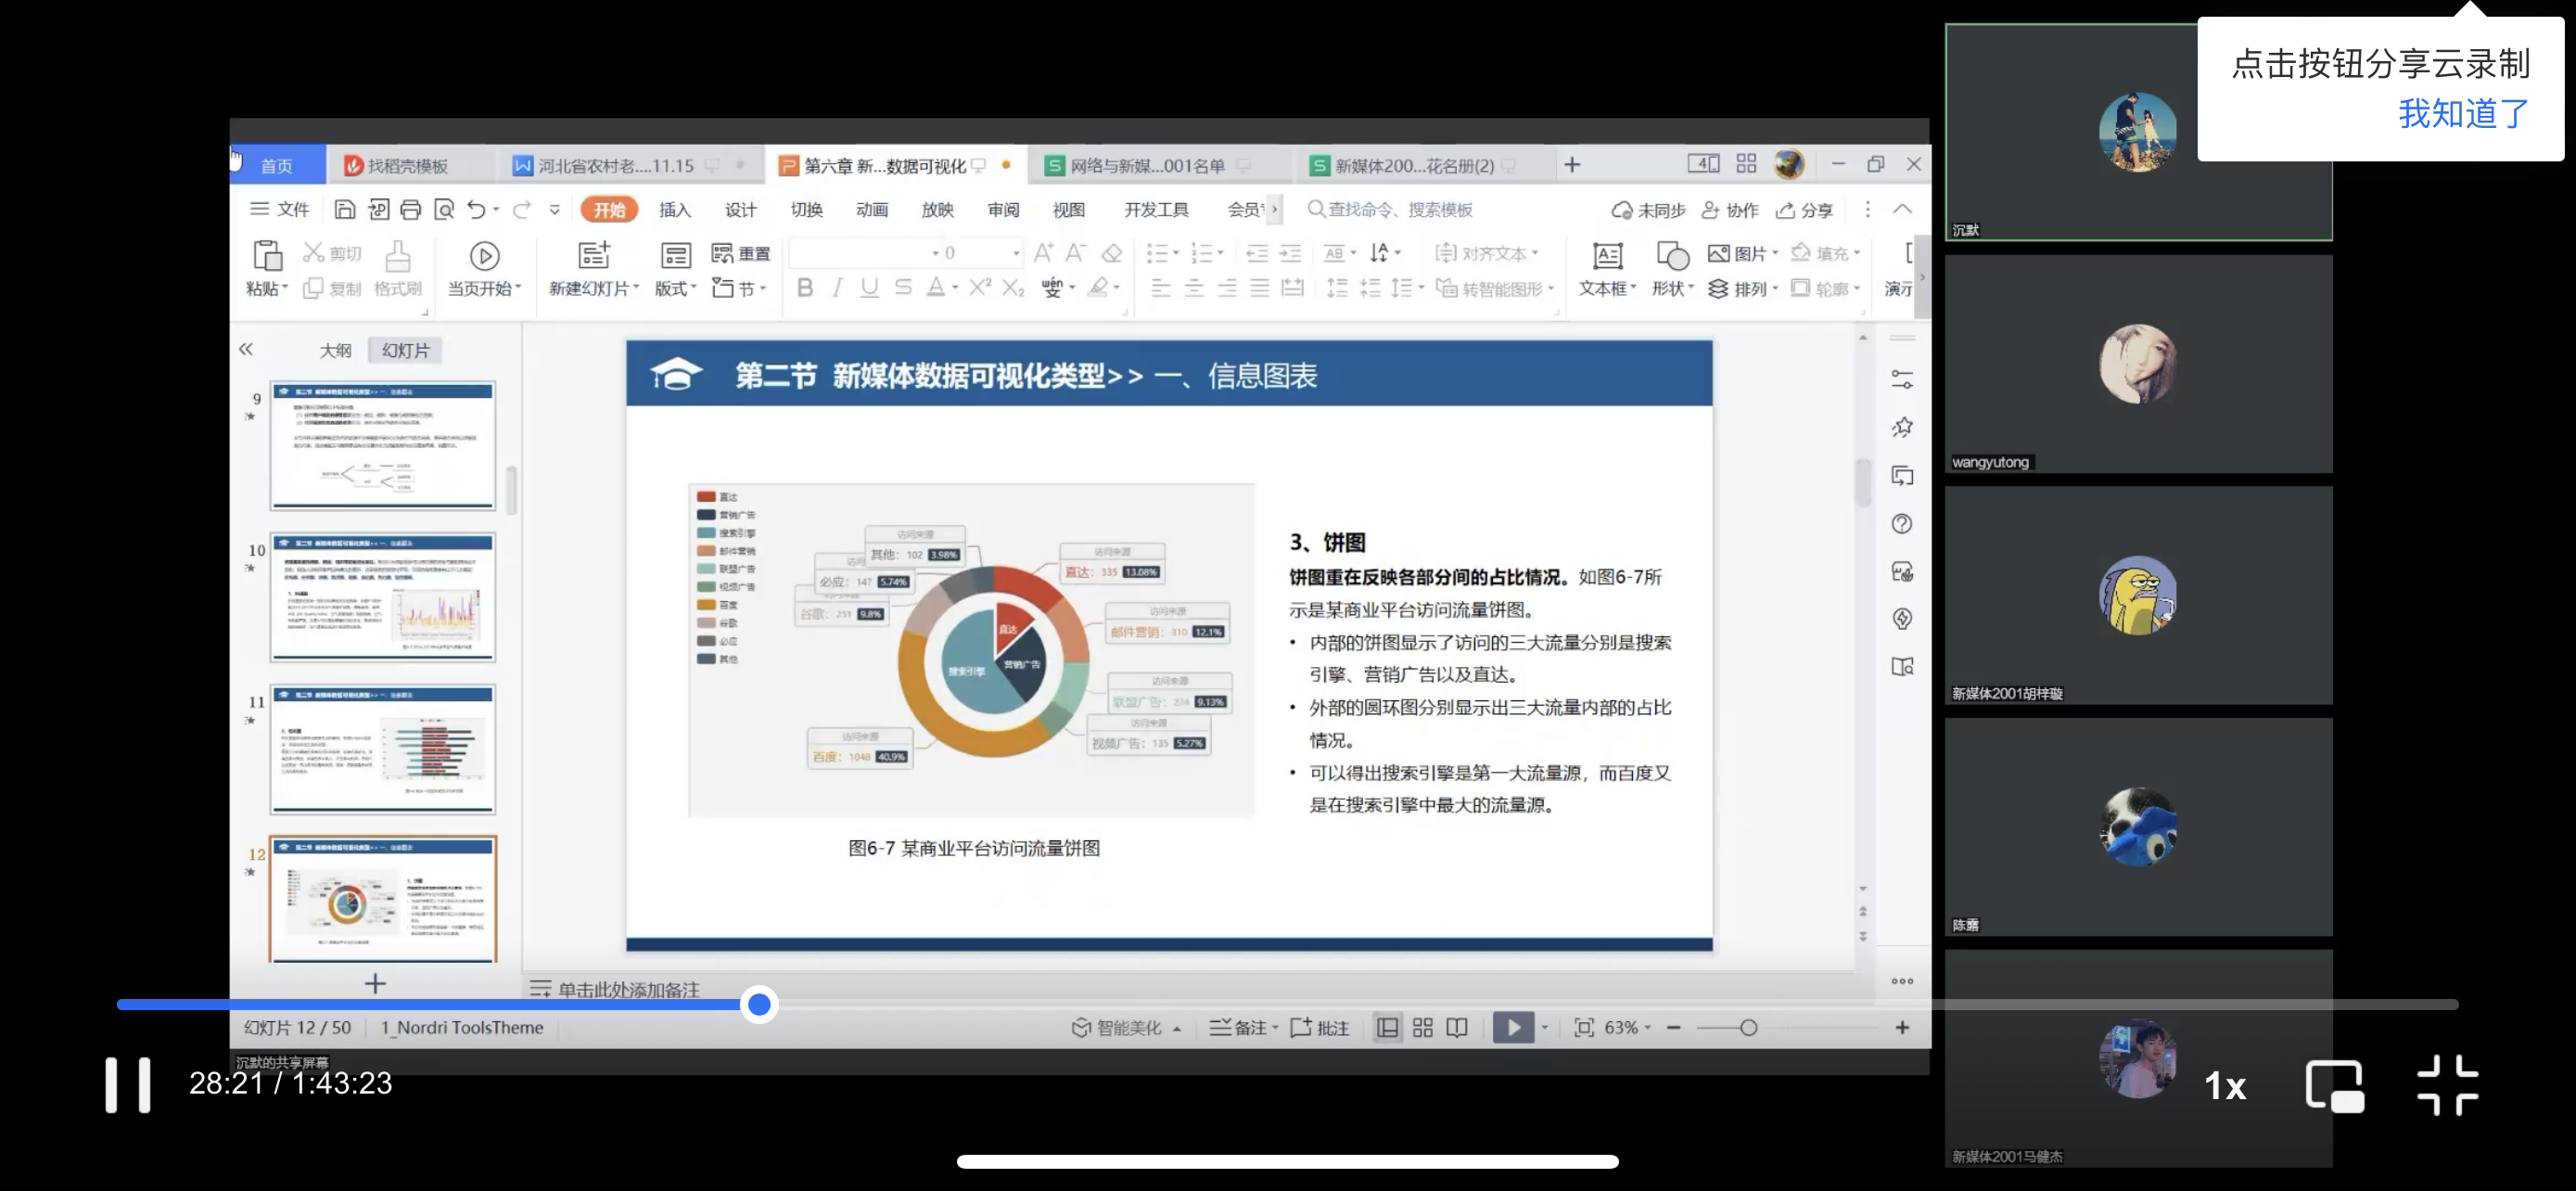Click the 格式刷 format painter icon
This screenshot has width=2576, height=1191.
(398, 256)
